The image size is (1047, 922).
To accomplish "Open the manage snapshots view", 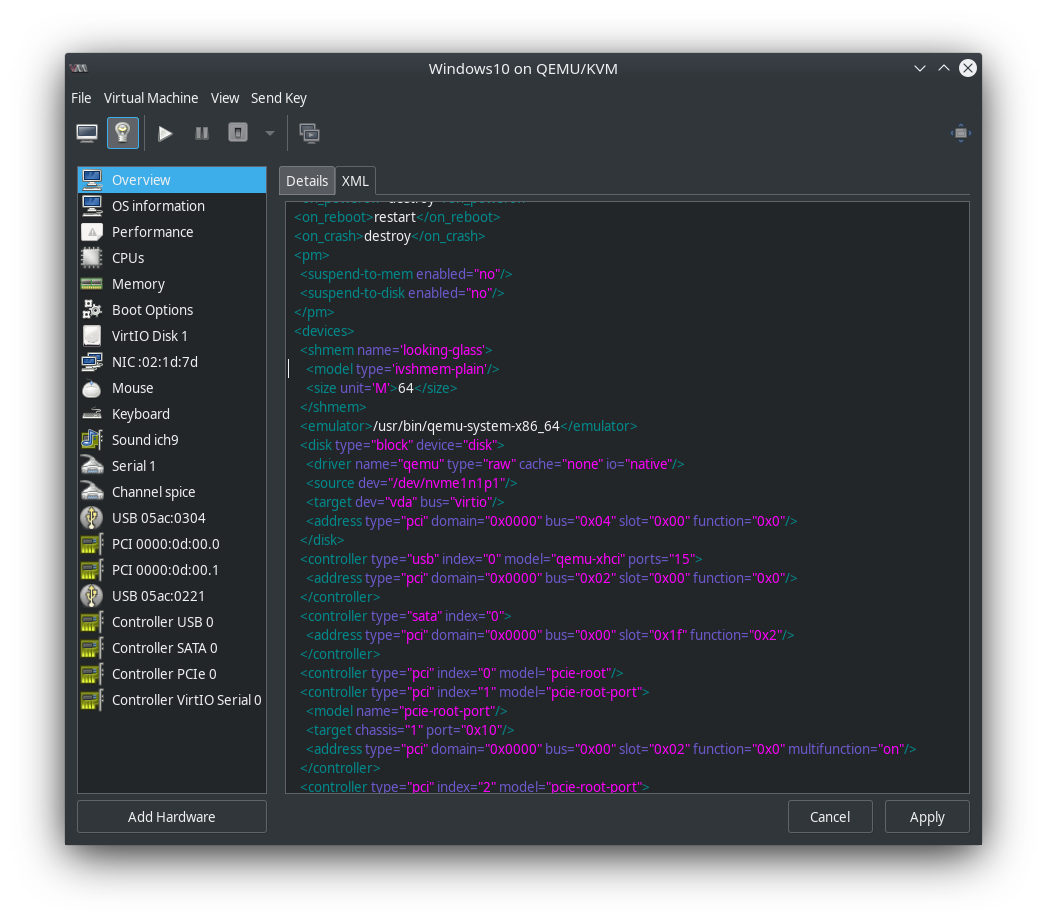I will tap(309, 134).
